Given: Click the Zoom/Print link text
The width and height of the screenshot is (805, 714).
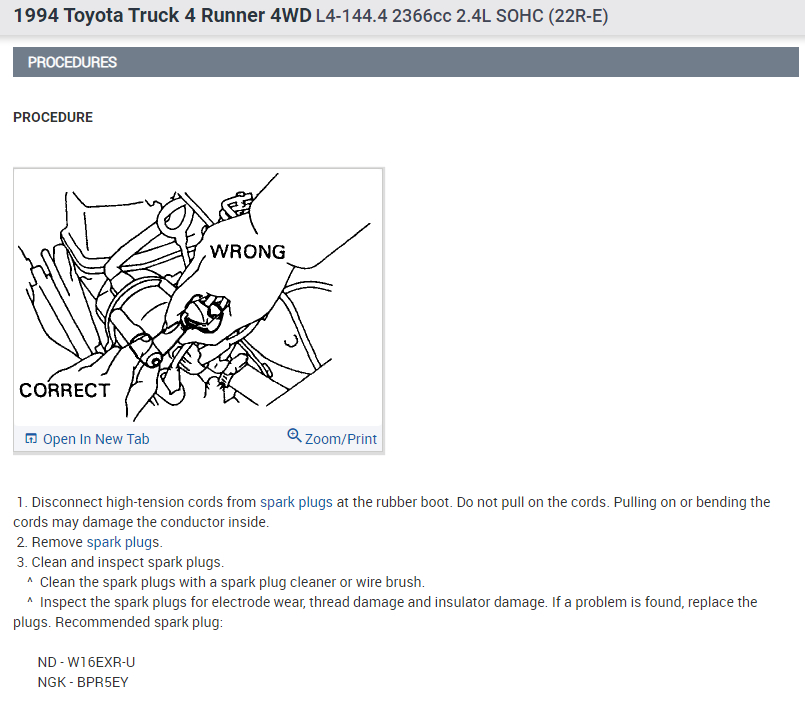Looking at the screenshot, I should tap(341, 439).
